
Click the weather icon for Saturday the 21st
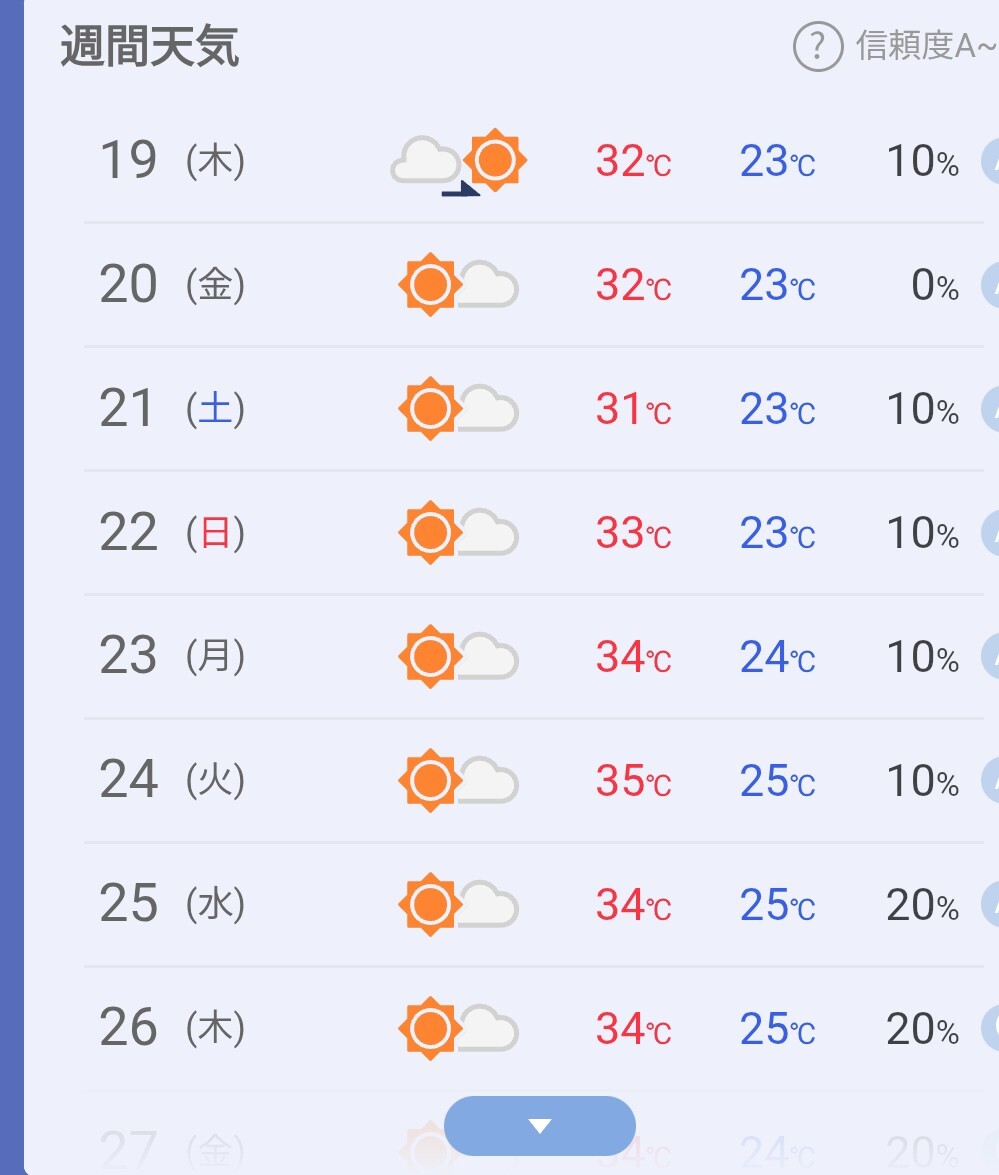[459, 408]
